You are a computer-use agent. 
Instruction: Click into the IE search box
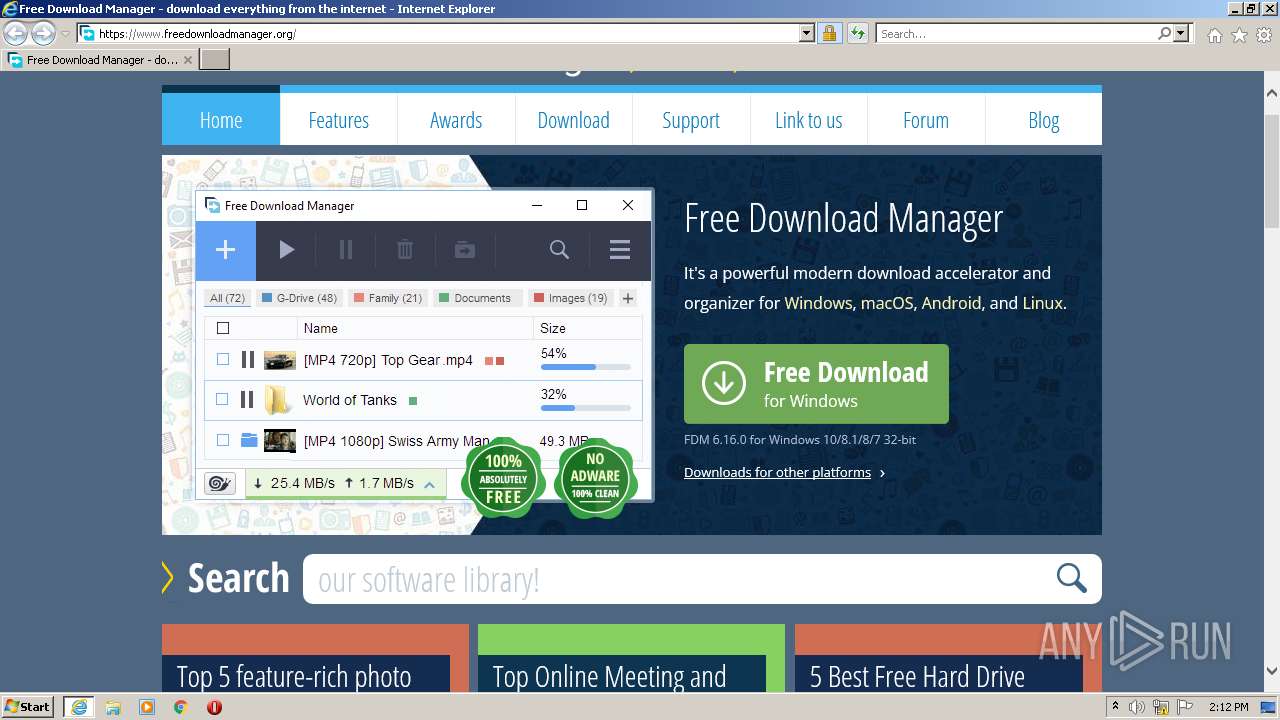pyautogui.click(x=1016, y=34)
